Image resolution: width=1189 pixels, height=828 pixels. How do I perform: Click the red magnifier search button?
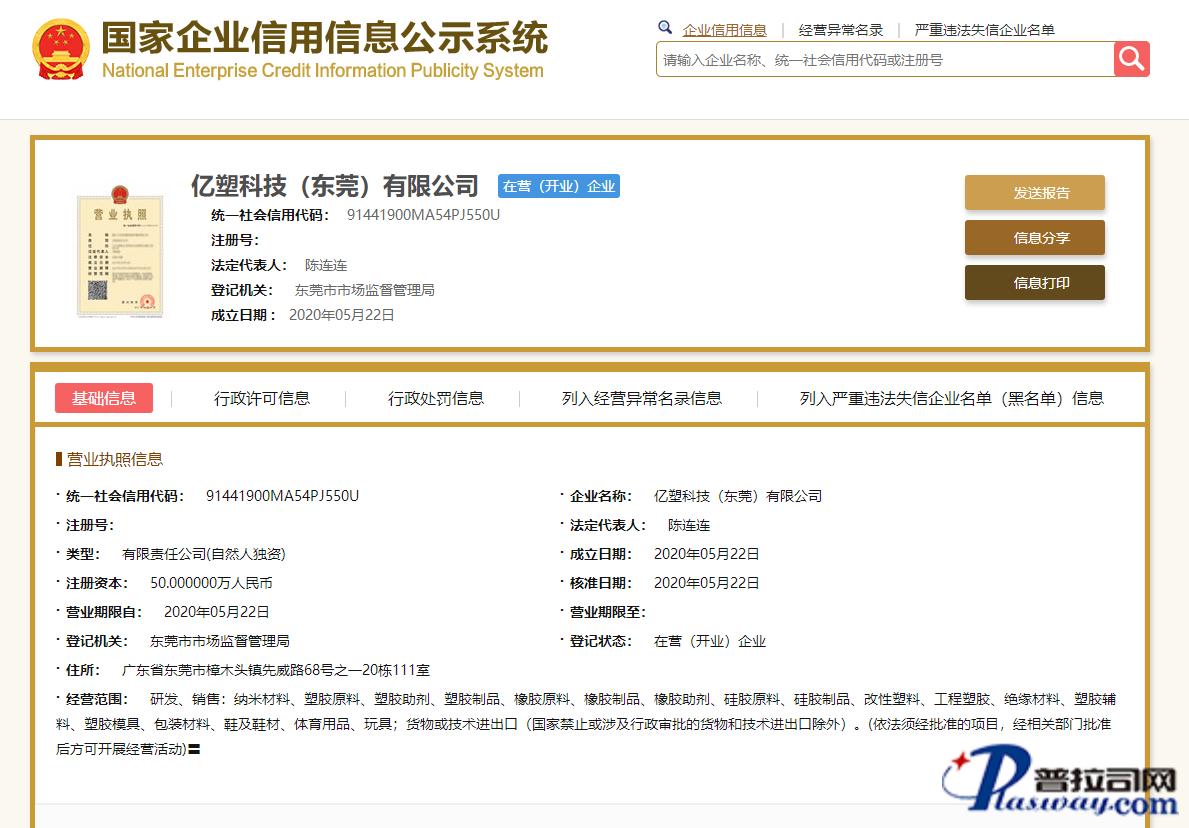coord(1131,59)
